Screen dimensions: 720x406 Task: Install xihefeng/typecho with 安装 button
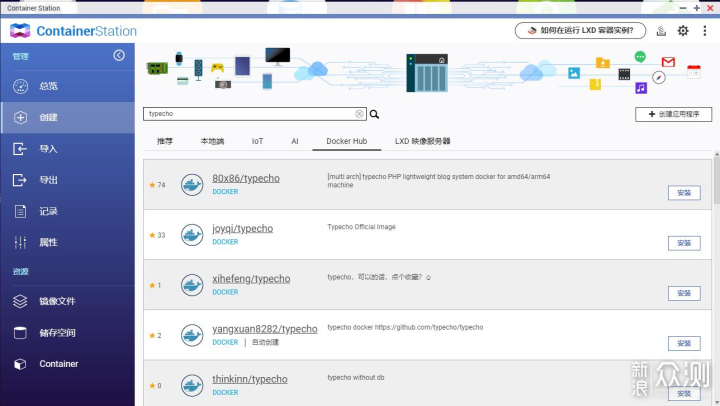[x=684, y=293]
